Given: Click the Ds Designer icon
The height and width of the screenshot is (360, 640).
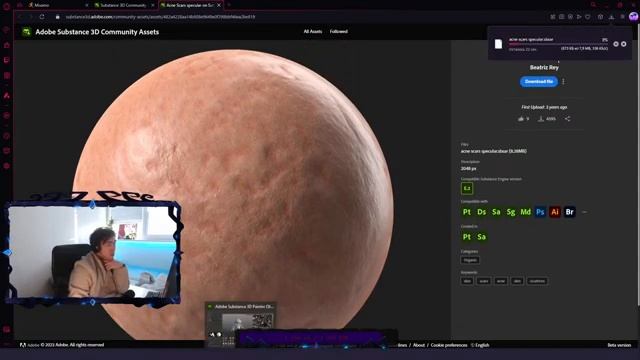Looking at the screenshot, I should point(482,212).
